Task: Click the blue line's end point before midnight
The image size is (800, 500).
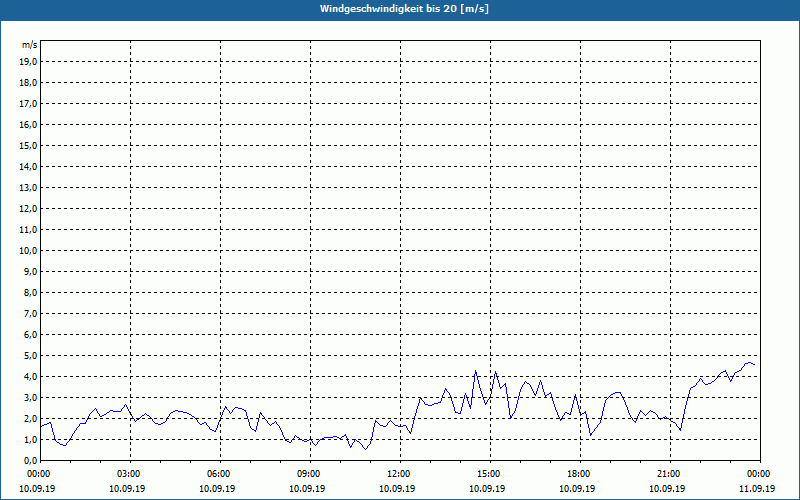Action: point(755,365)
